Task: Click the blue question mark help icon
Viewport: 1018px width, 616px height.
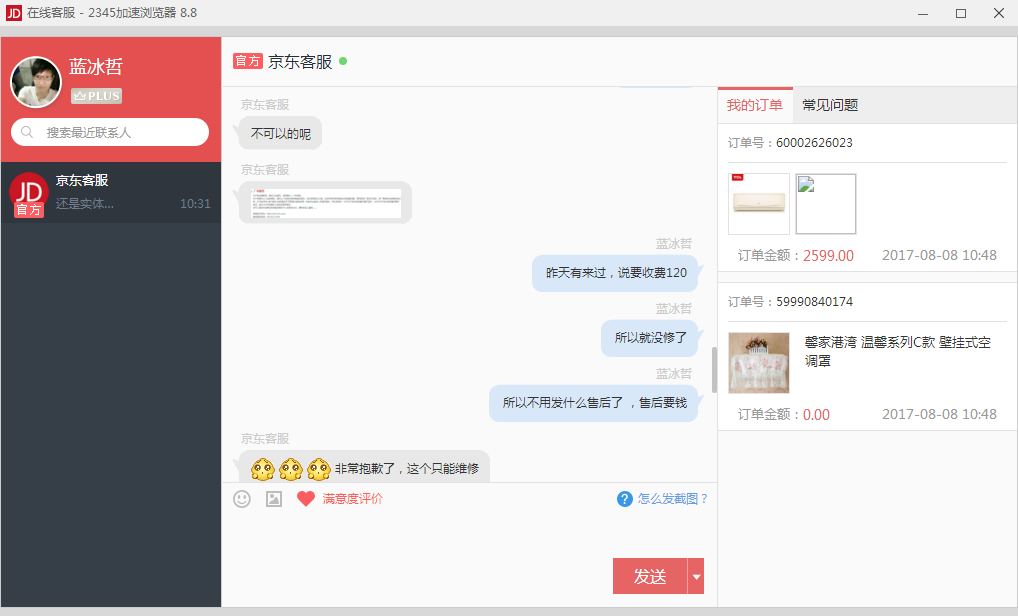Action: (625, 499)
